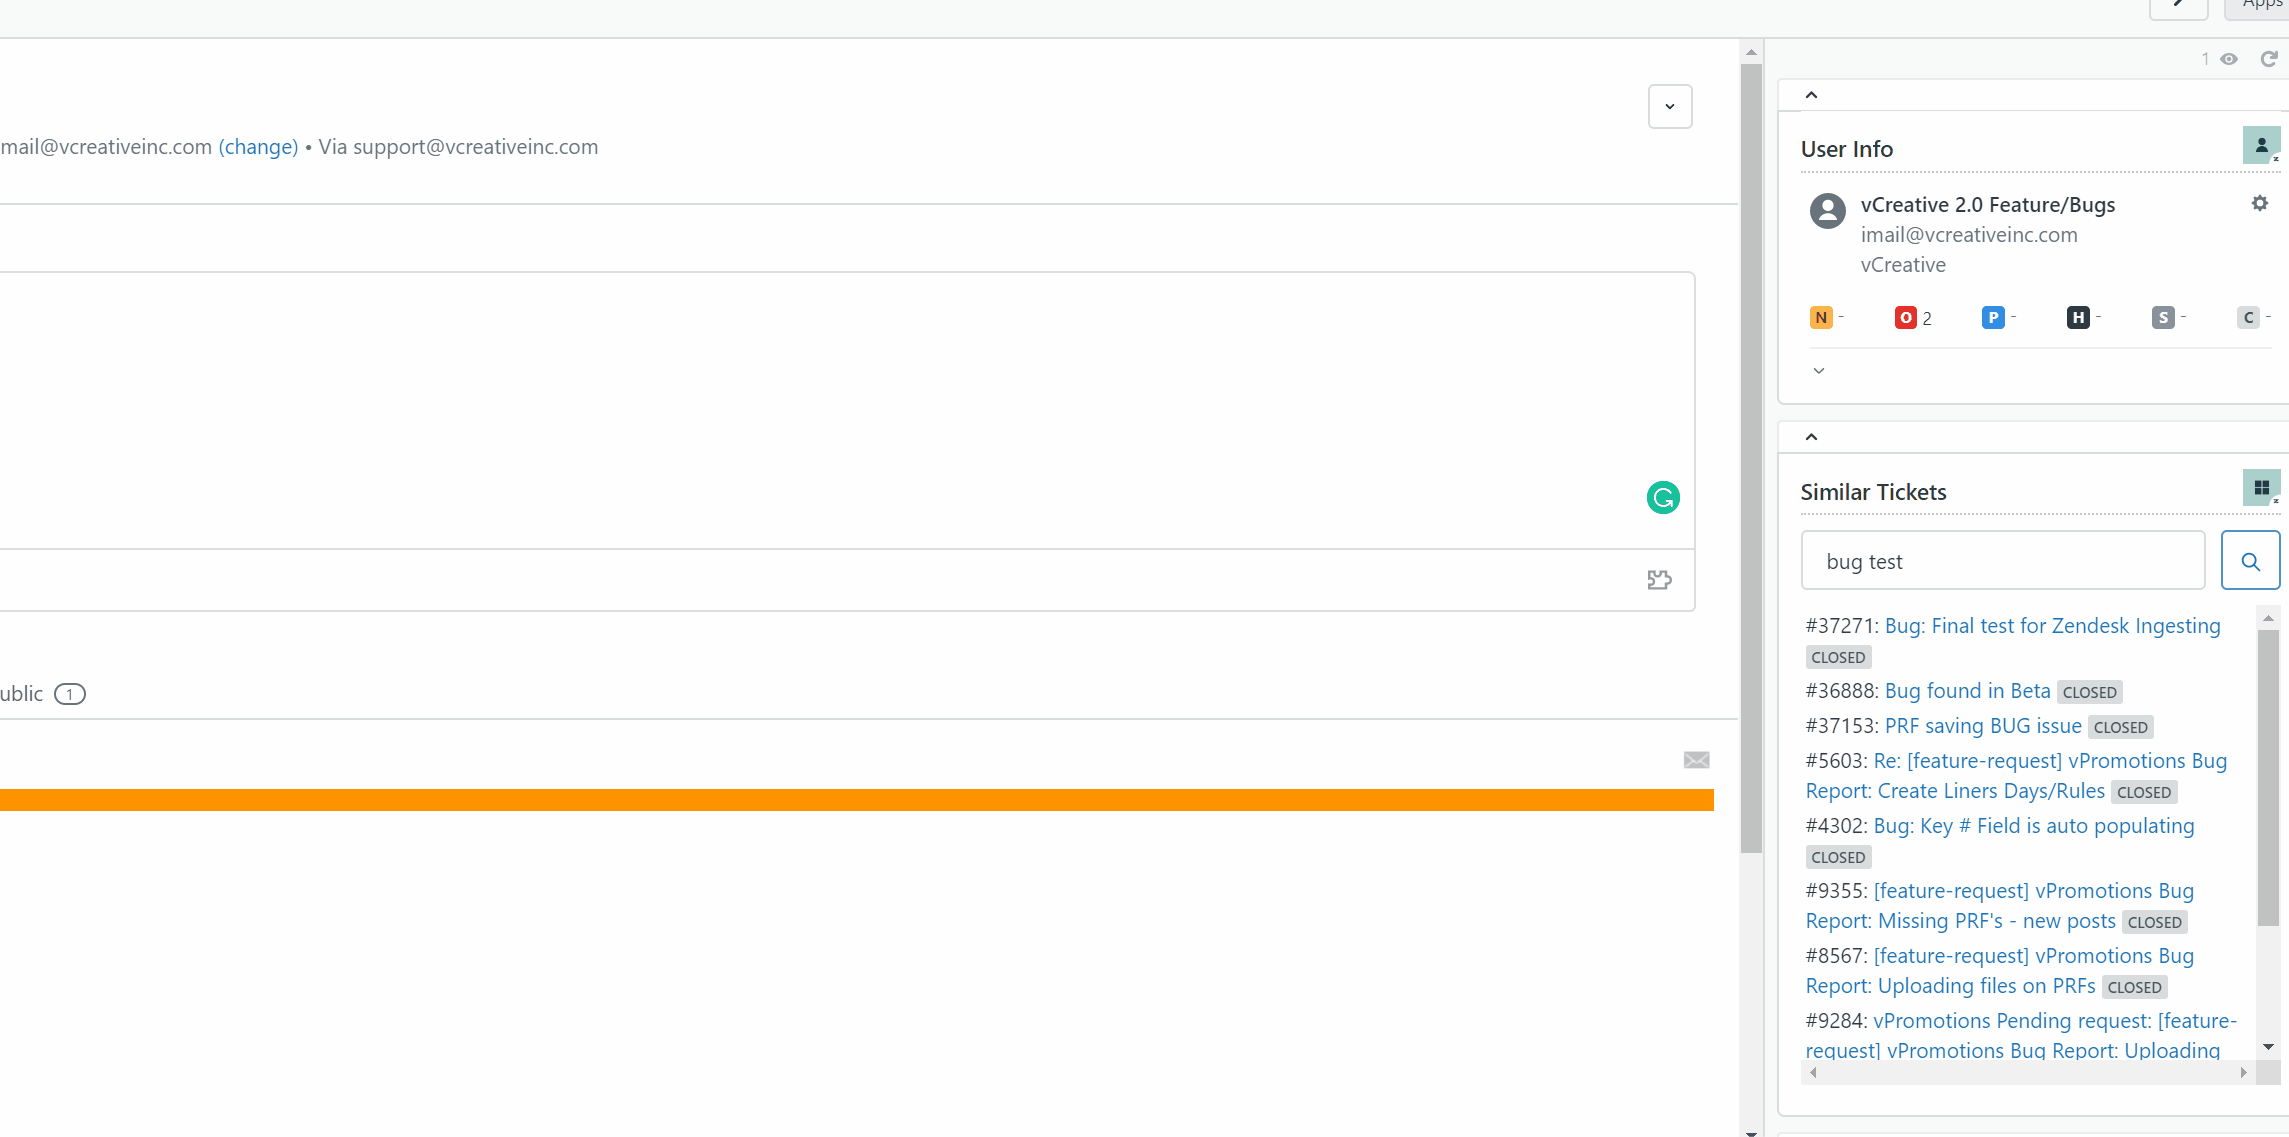Toggle visibility of extra user info
The image size is (2289, 1137).
click(x=1819, y=369)
